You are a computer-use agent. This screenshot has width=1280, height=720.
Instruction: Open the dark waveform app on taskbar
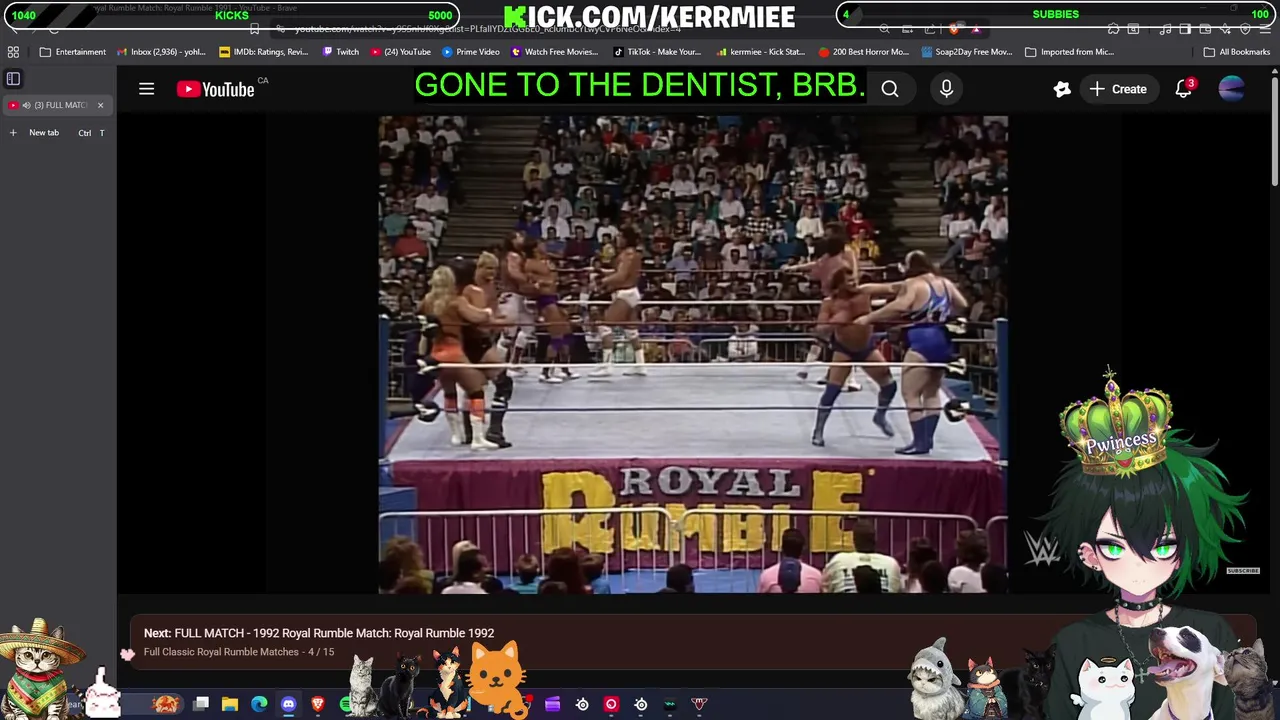tap(670, 704)
